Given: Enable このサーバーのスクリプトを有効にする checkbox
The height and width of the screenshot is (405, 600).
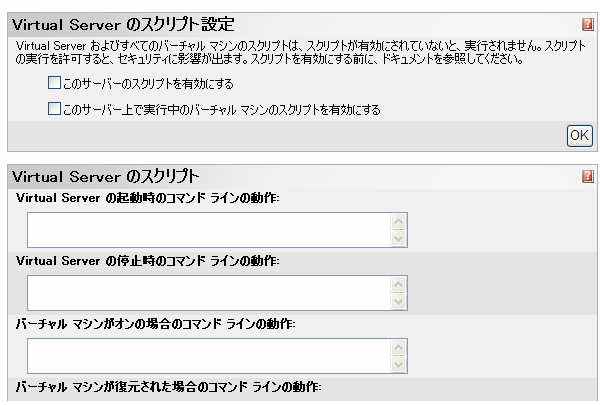Looking at the screenshot, I should (x=54, y=83).
